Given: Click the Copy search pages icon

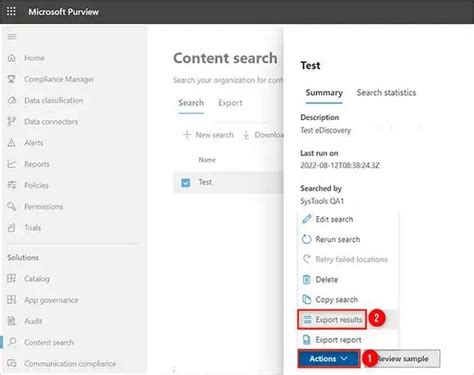Looking at the screenshot, I should pos(306,299).
